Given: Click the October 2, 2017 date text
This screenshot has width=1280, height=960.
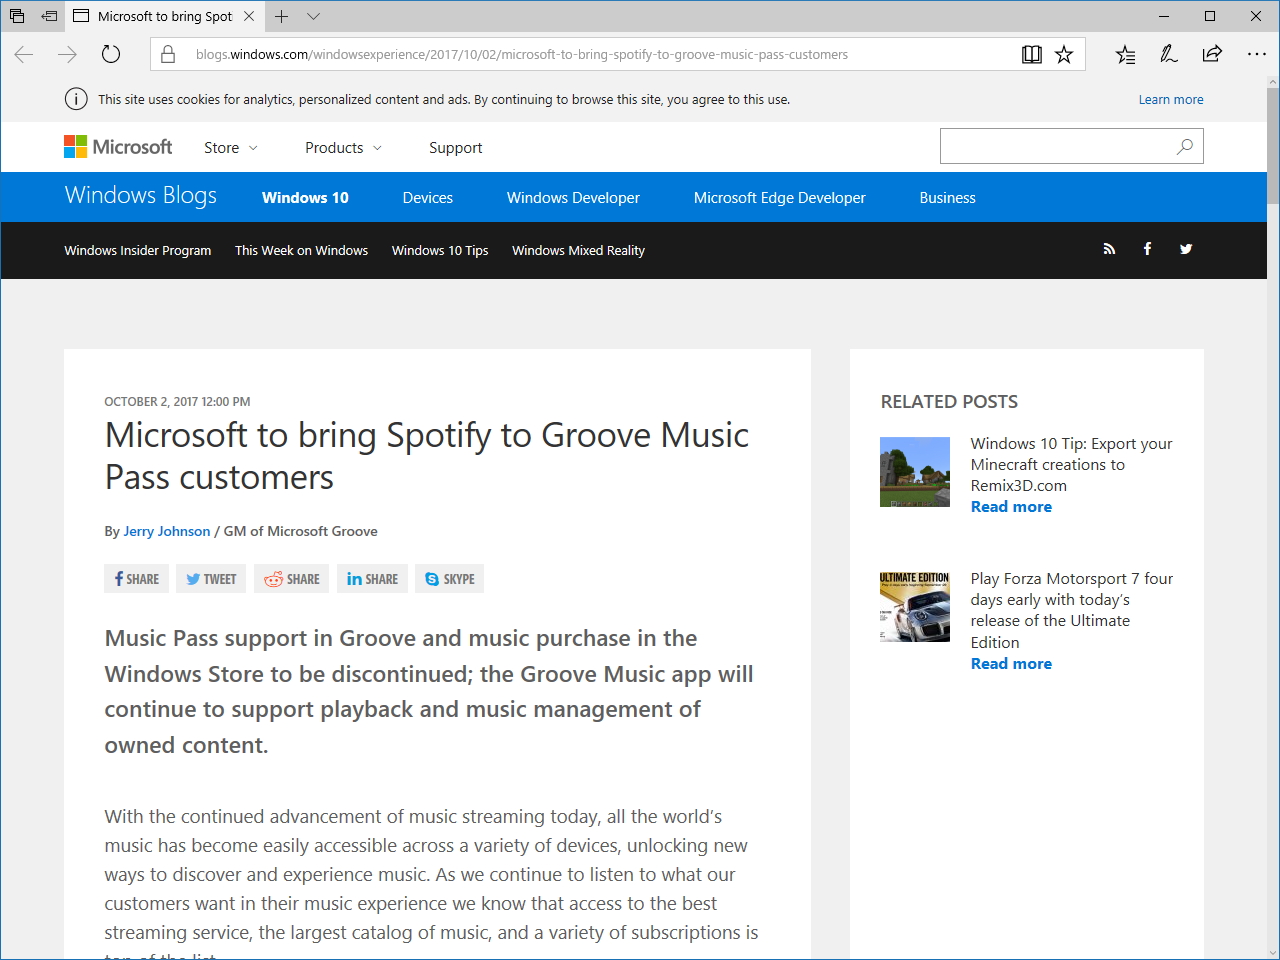Looking at the screenshot, I should [177, 402].
